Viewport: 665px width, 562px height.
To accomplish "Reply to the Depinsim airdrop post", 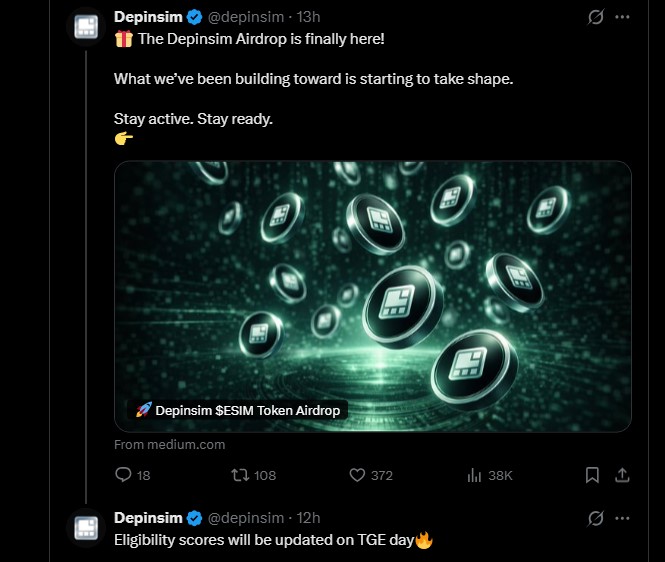I will (124, 475).
